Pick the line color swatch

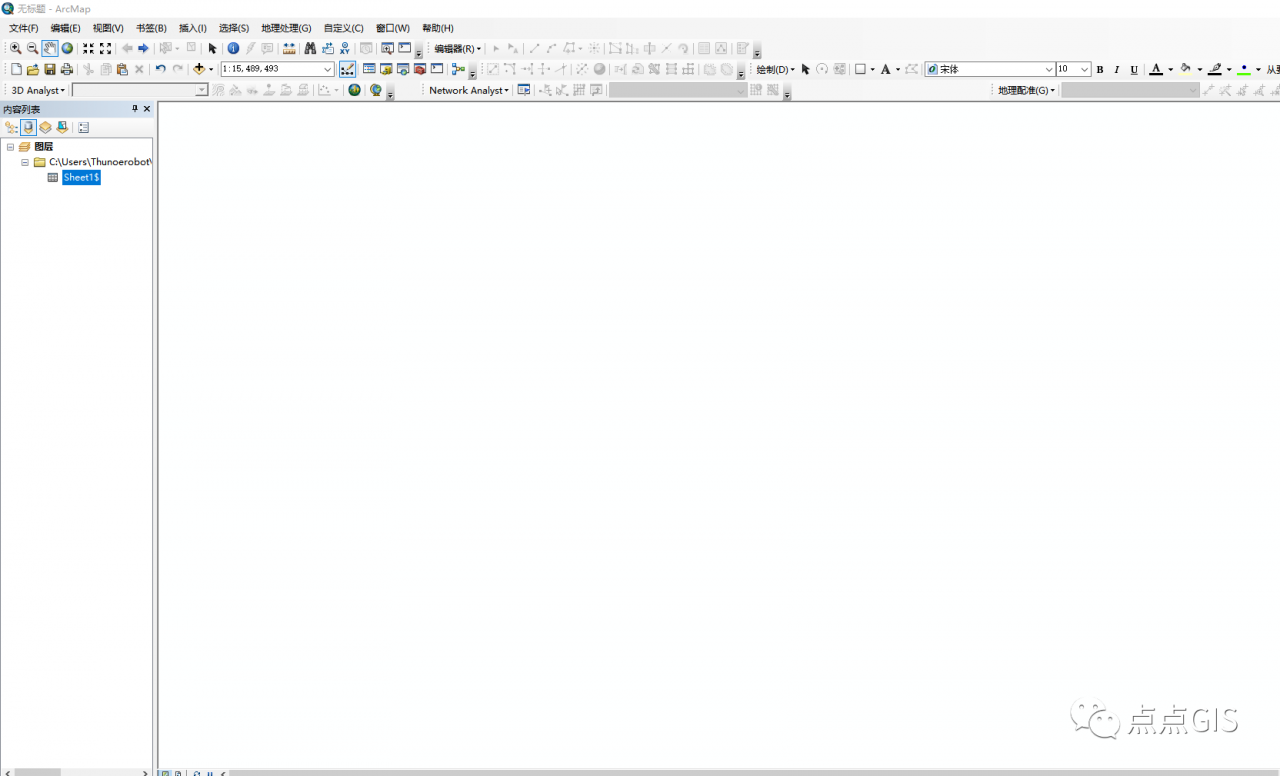(1215, 69)
